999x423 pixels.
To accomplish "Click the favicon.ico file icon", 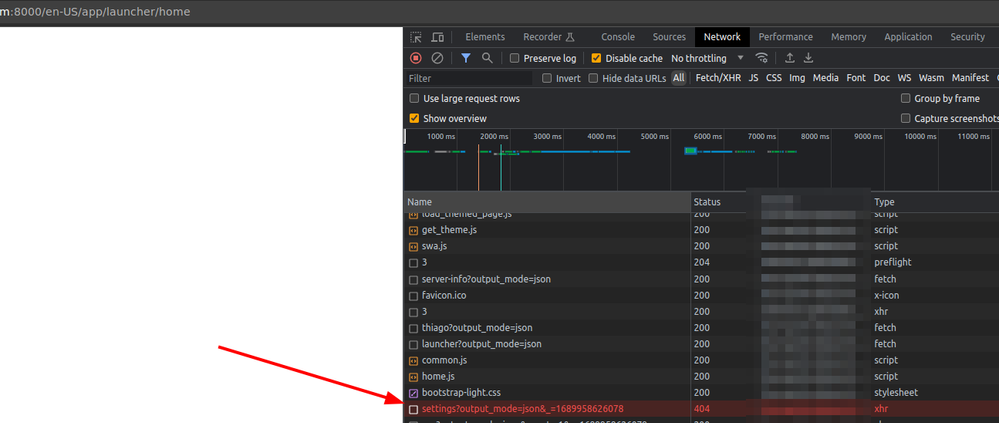I will [413, 296].
